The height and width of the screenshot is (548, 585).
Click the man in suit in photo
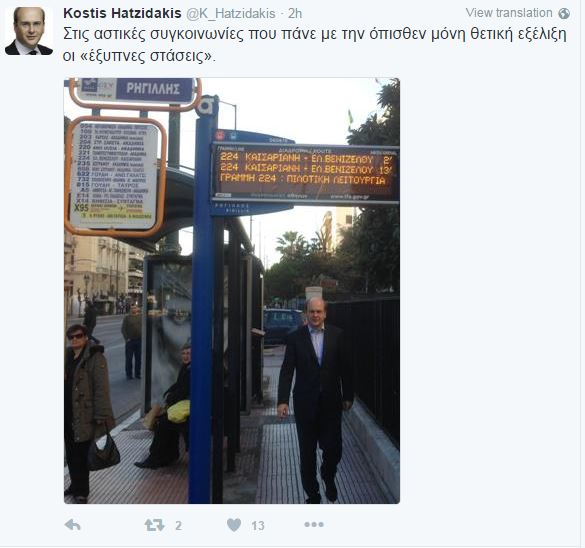tap(316, 399)
